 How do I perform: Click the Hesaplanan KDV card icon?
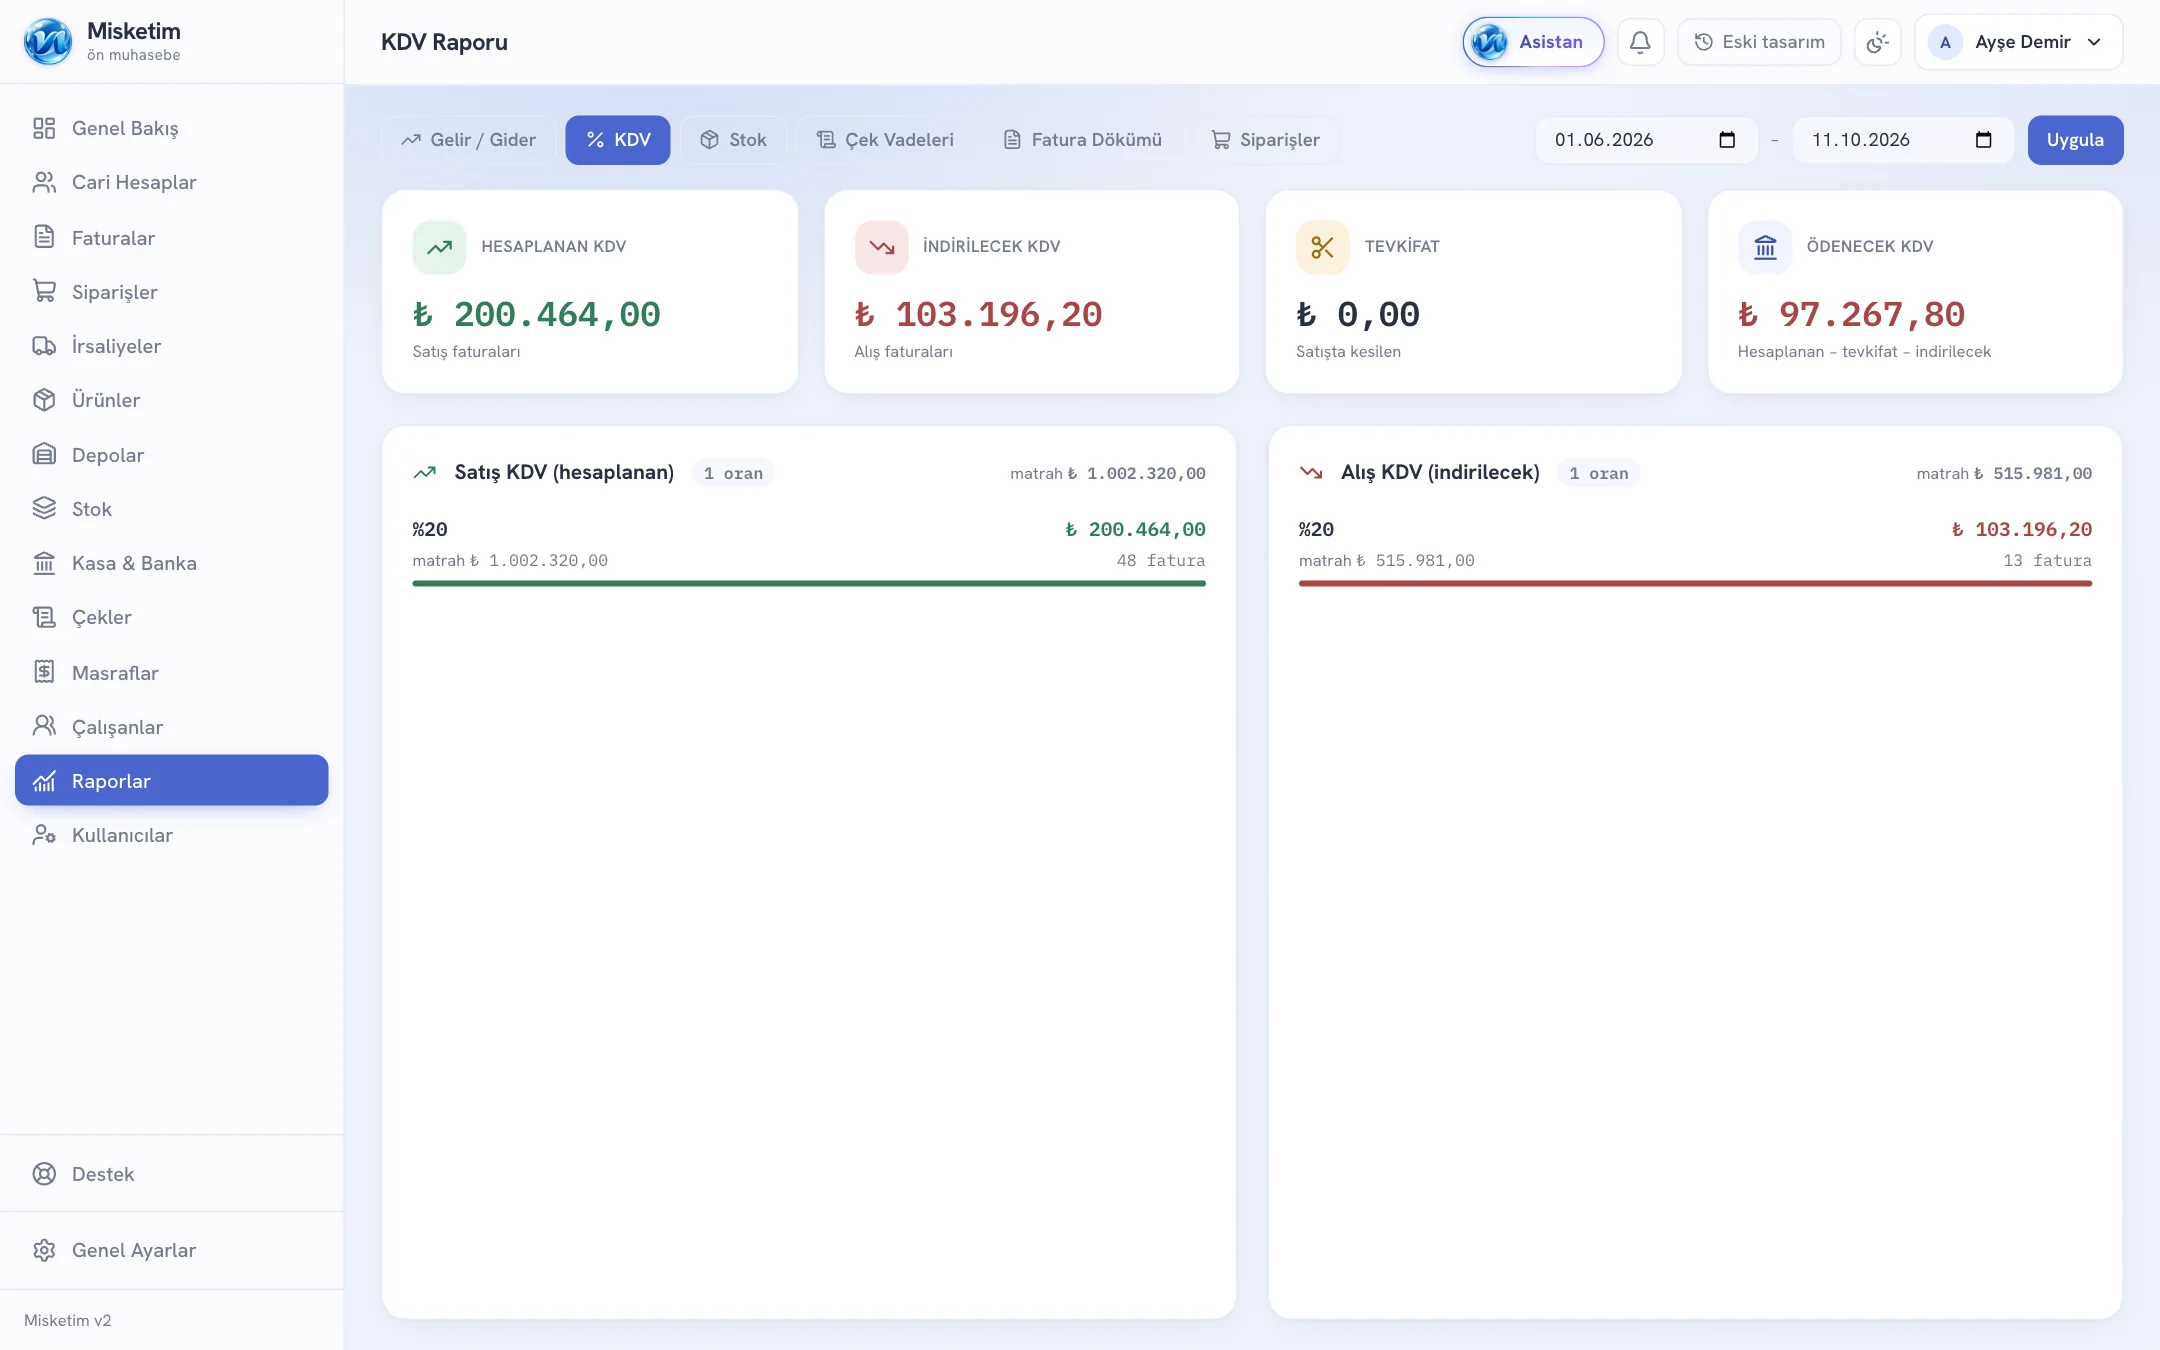(439, 247)
